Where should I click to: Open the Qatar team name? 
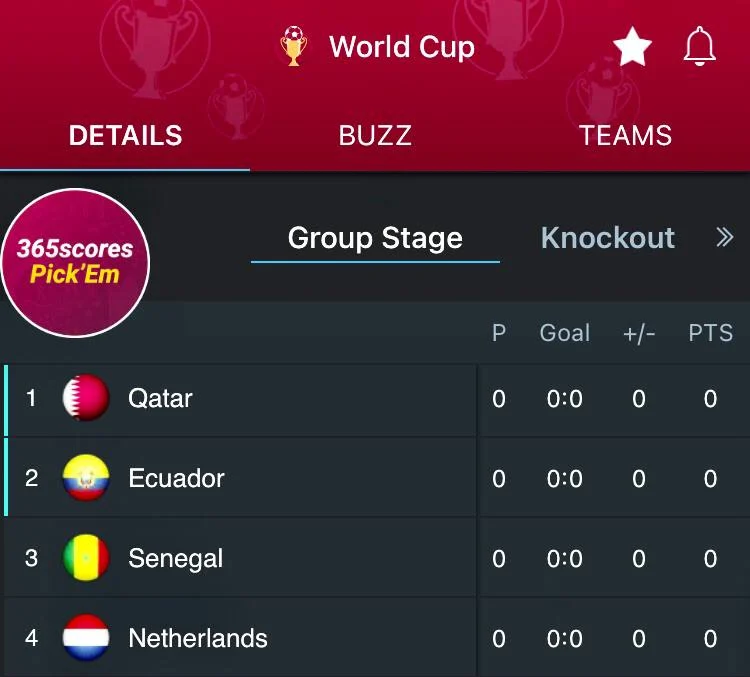tap(161, 398)
